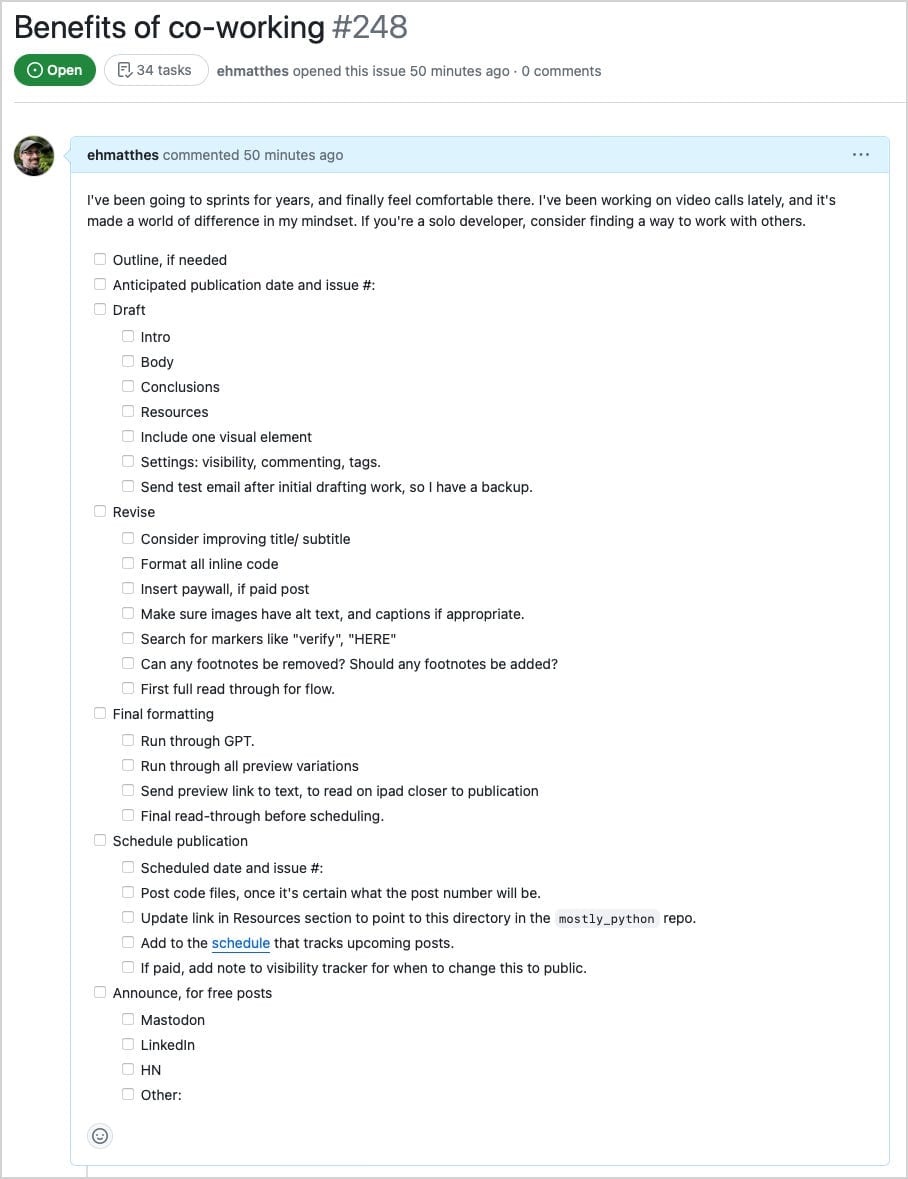Open the "schedule" link in the task list
Image resolution: width=908 pixels, height=1179 pixels.
241,943
